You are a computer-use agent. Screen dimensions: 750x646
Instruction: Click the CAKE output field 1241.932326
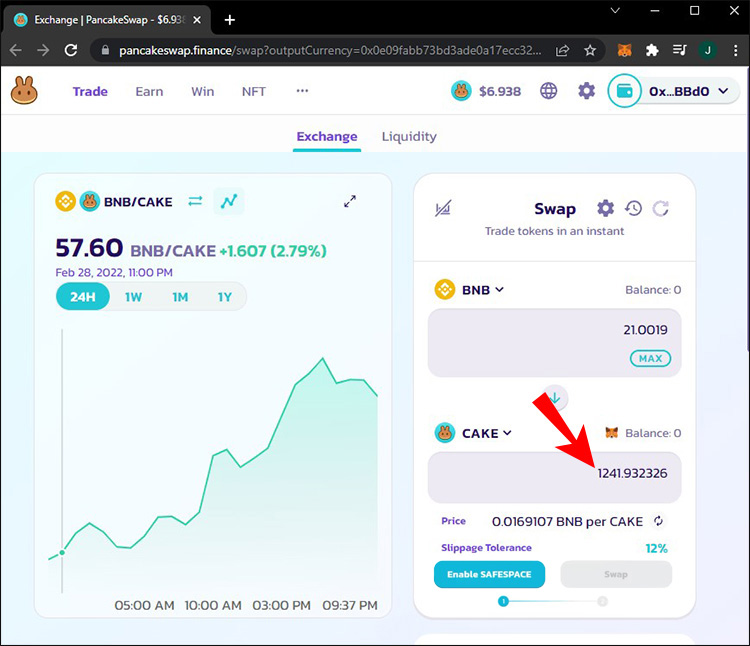pos(554,477)
